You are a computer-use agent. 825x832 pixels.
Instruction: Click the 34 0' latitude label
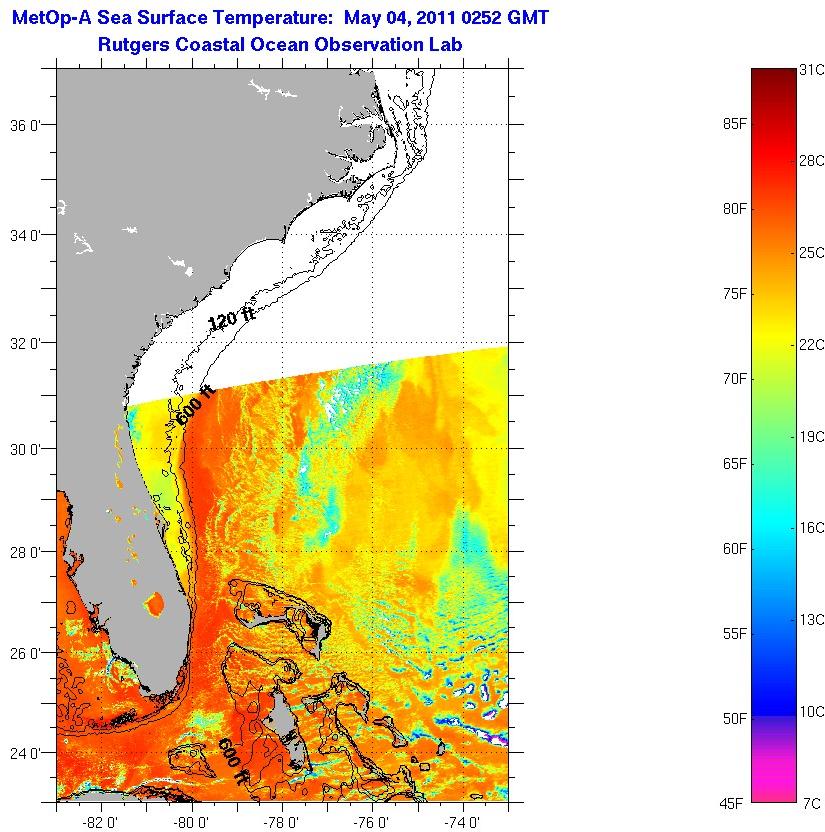click(x=25, y=235)
